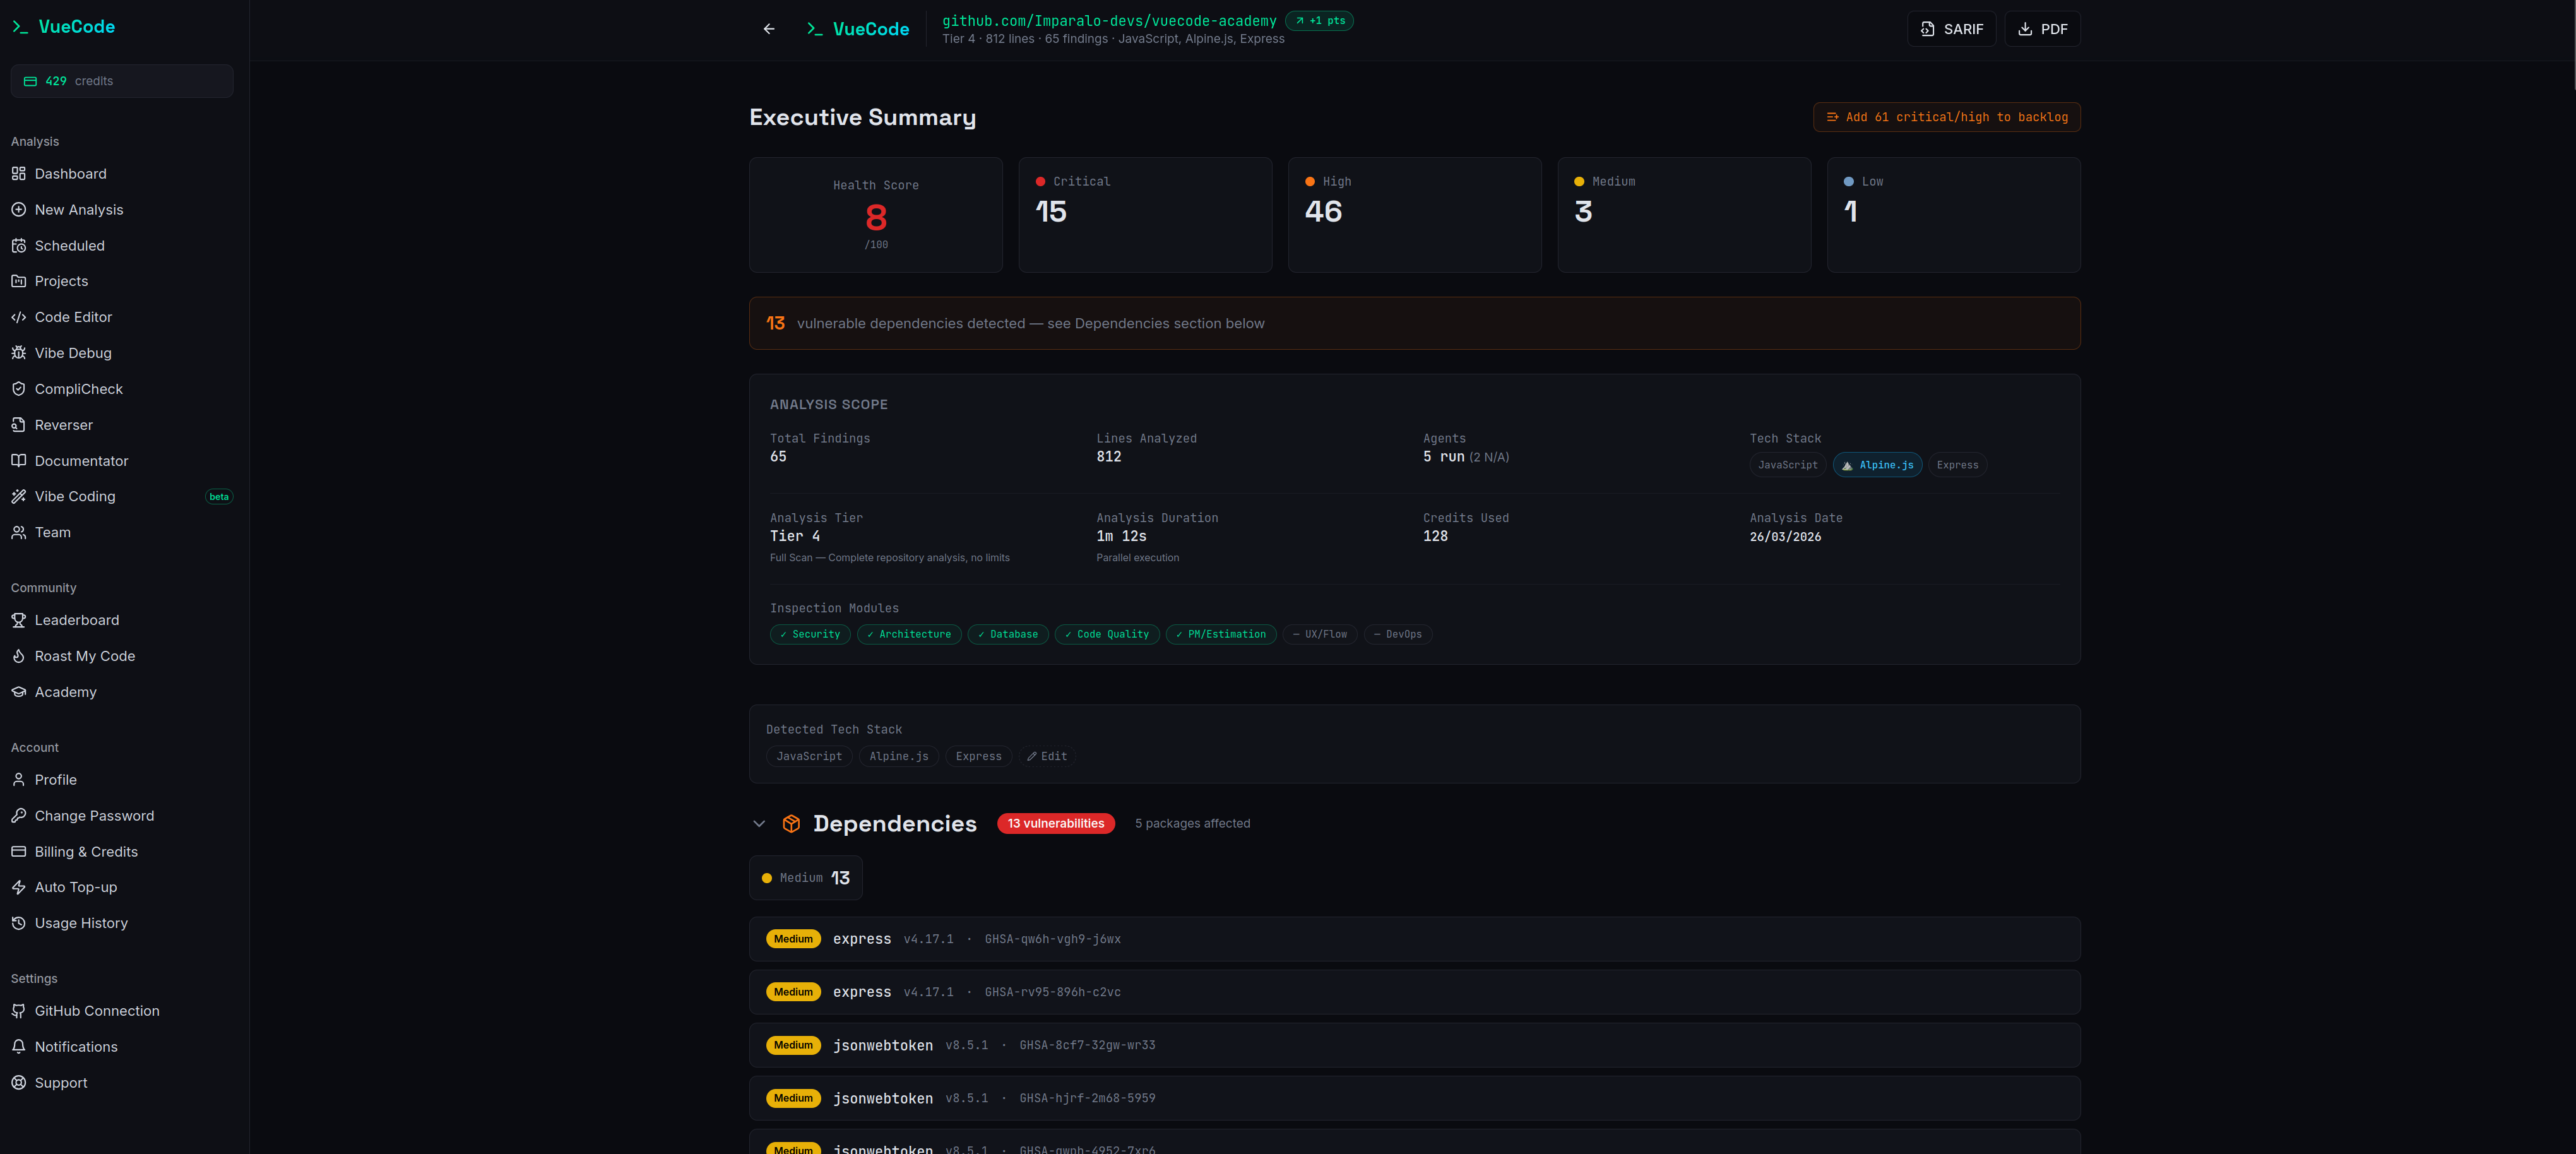The image size is (2576, 1154).
Task: Expand the first express GHSA-qw6h vulnerability row
Action: (1414, 939)
